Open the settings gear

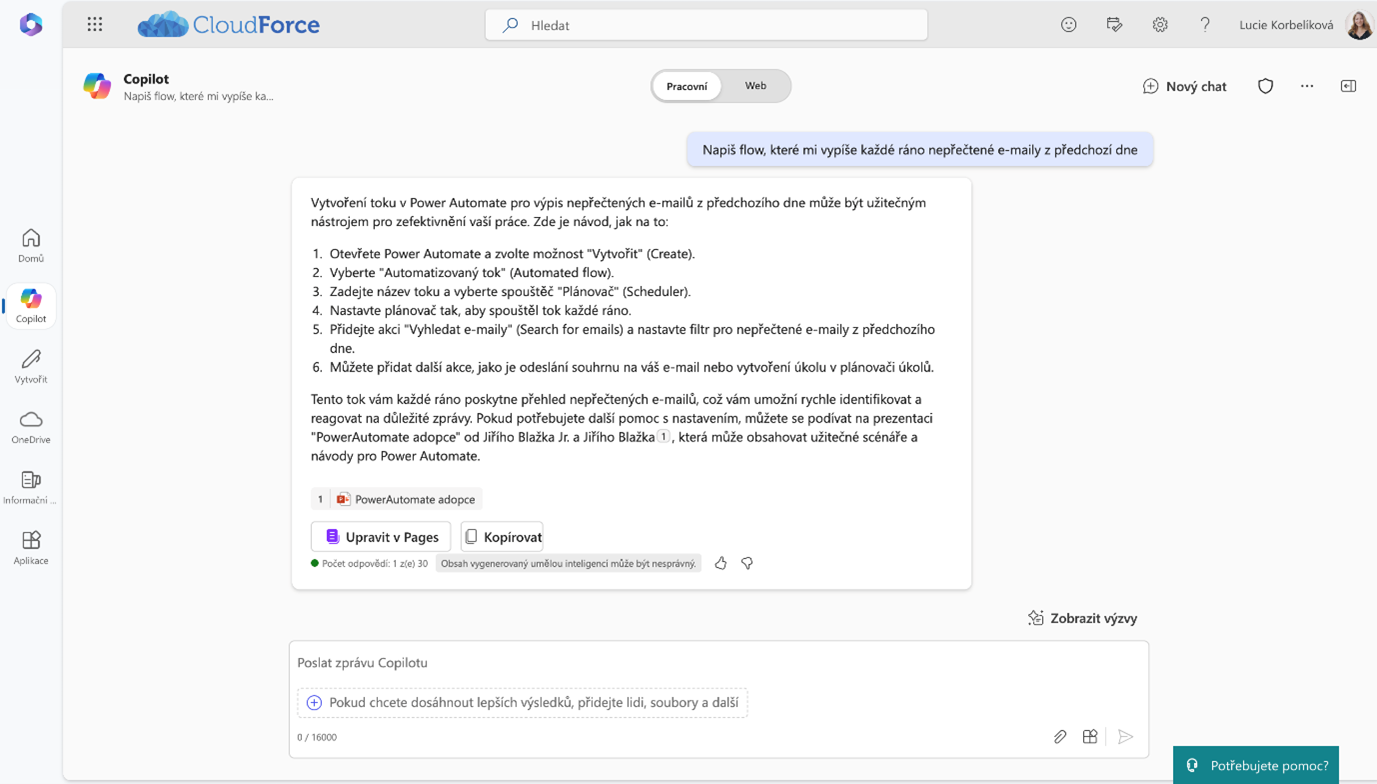click(1160, 25)
